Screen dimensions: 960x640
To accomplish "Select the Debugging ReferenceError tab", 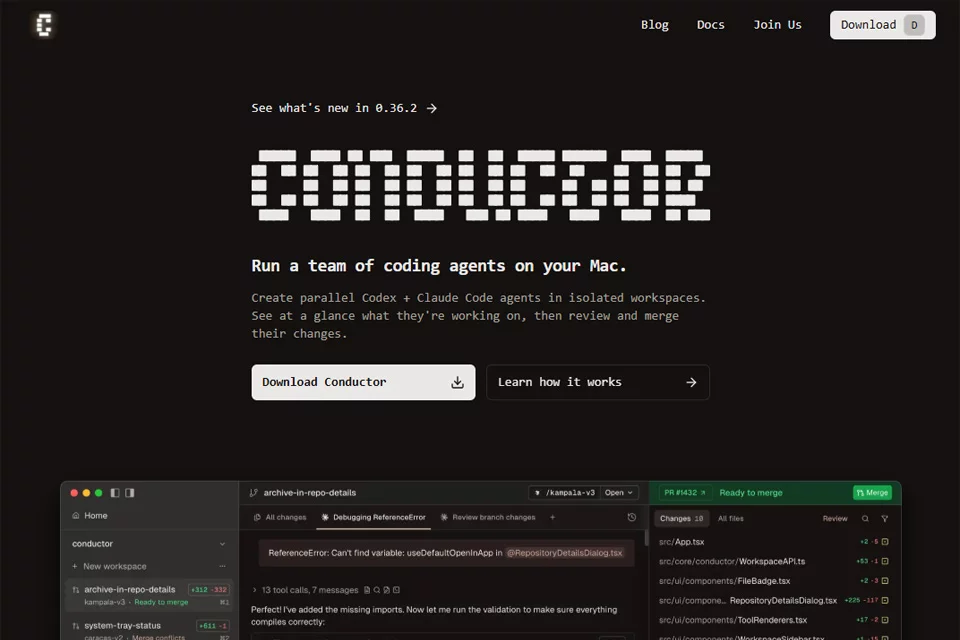I will pyautogui.click(x=373, y=518).
